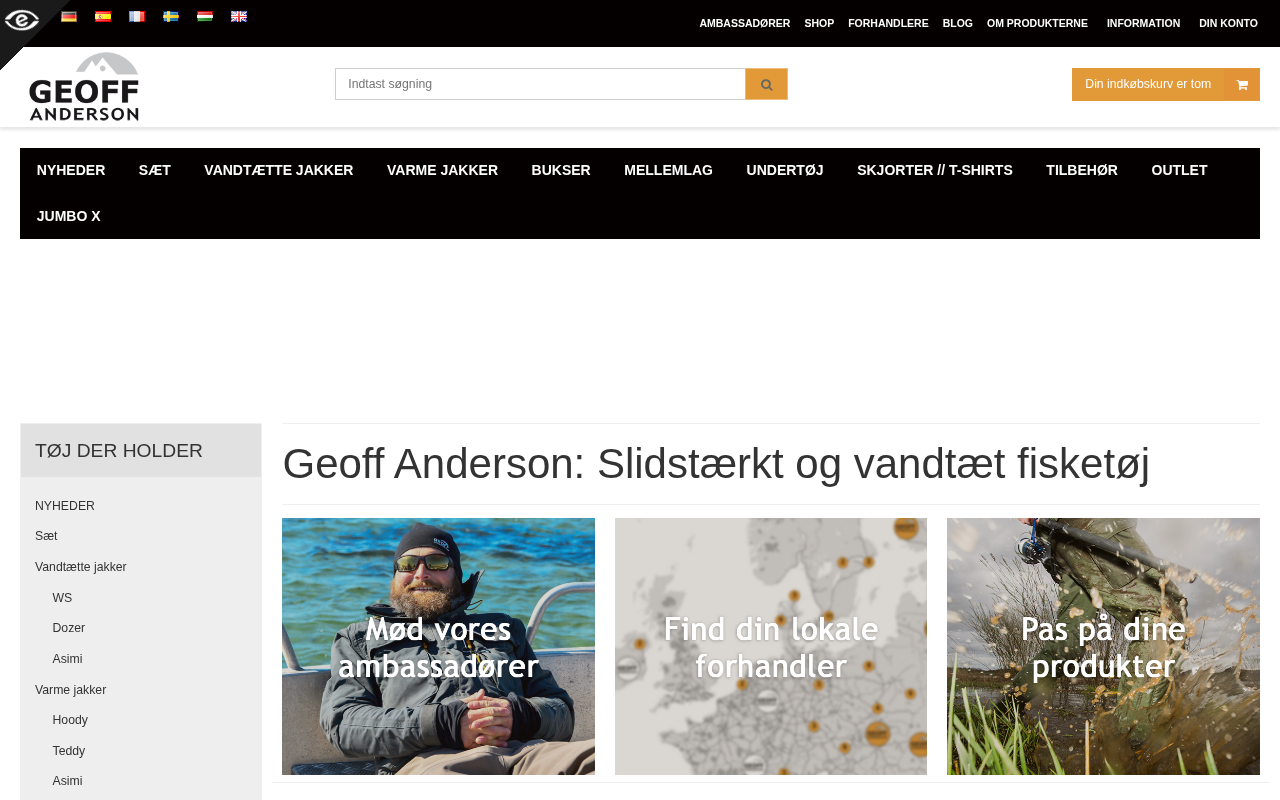Go home via the Geoff Anderson logo
The width and height of the screenshot is (1280, 800).
(x=84, y=87)
